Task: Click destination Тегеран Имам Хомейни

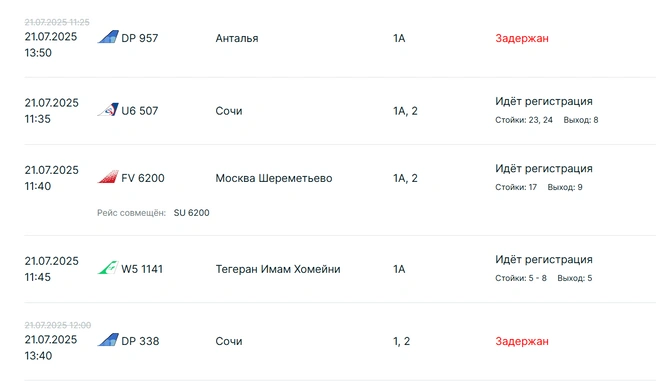Action: (x=278, y=269)
